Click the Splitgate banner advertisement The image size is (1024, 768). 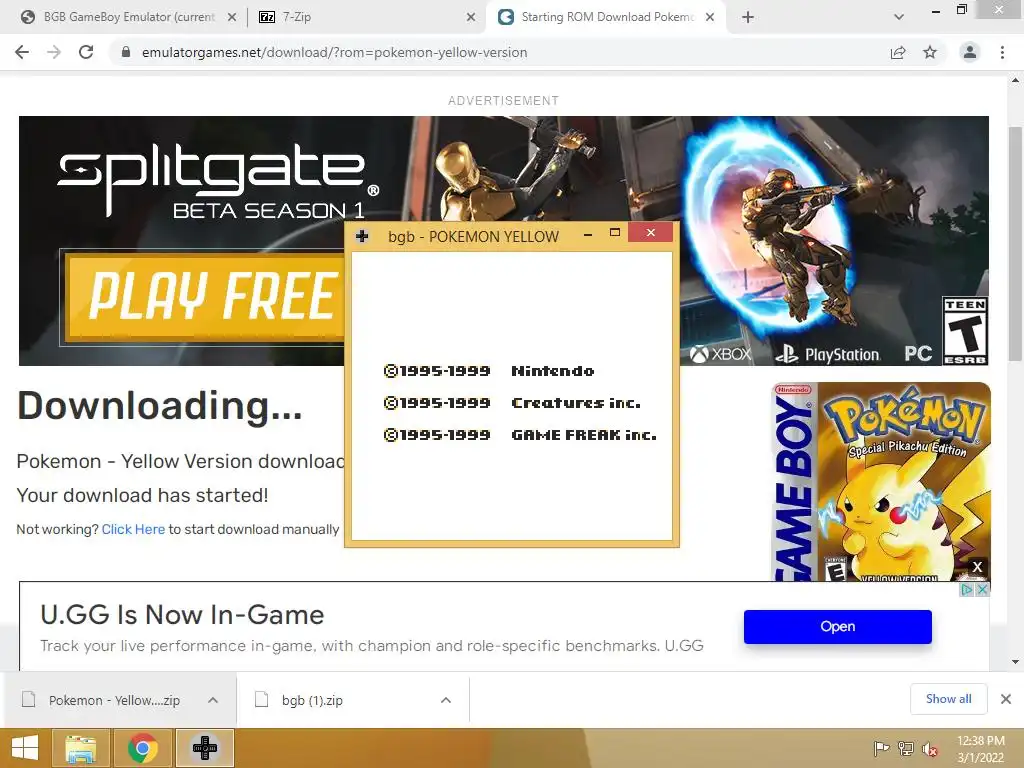point(504,170)
